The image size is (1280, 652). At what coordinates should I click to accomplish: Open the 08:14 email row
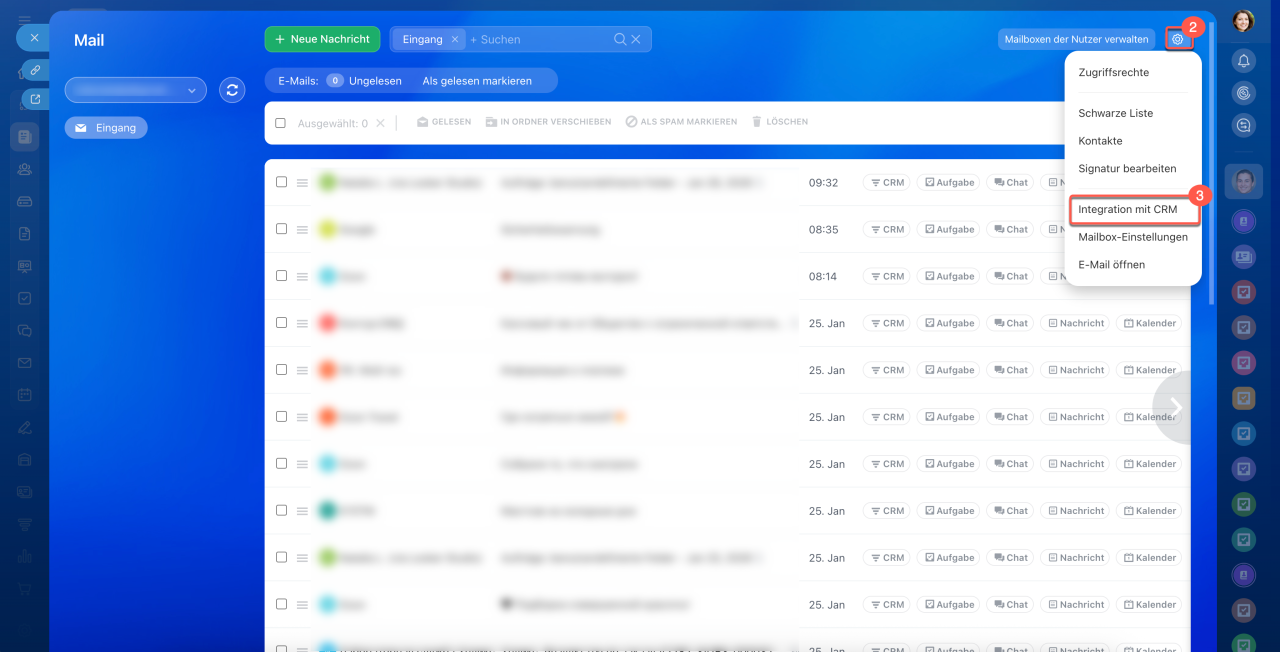[727, 276]
